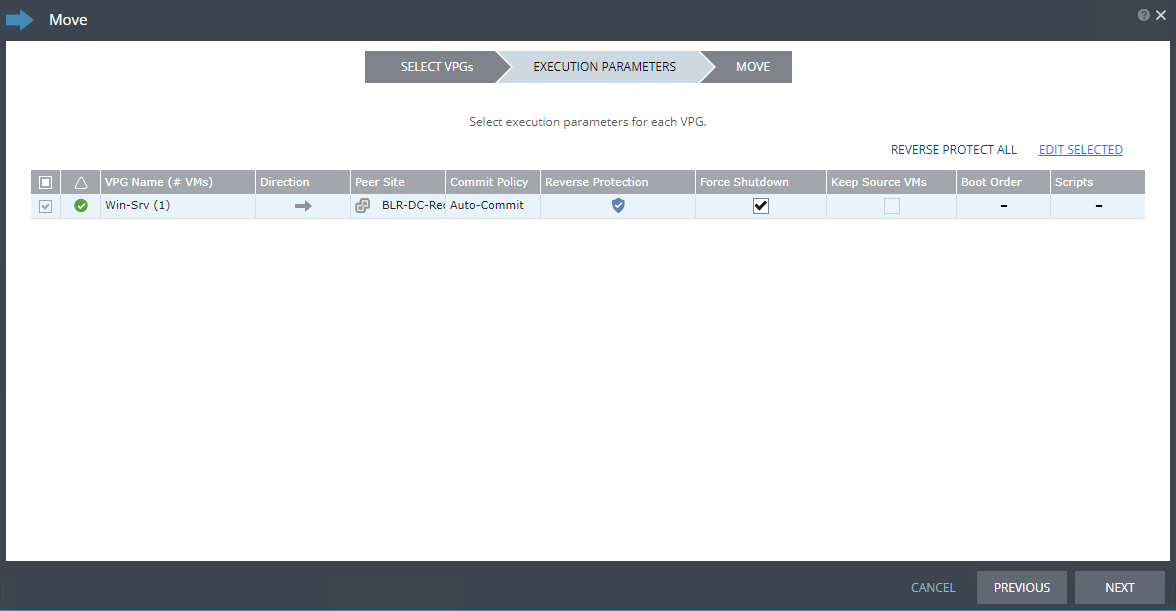Click Scripts column header
Image resolution: width=1176 pixels, height=611 pixels.
click(1098, 182)
